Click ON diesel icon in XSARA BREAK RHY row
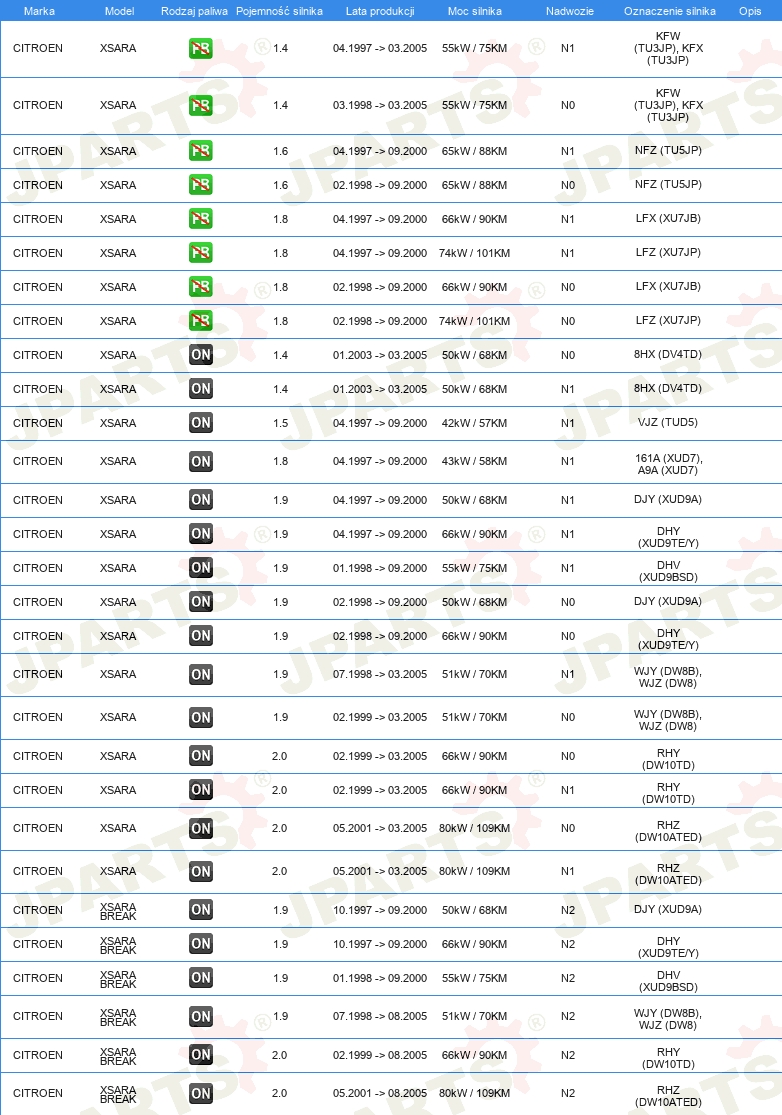Viewport: 782px width, 1115px height. pos(200,1055)
